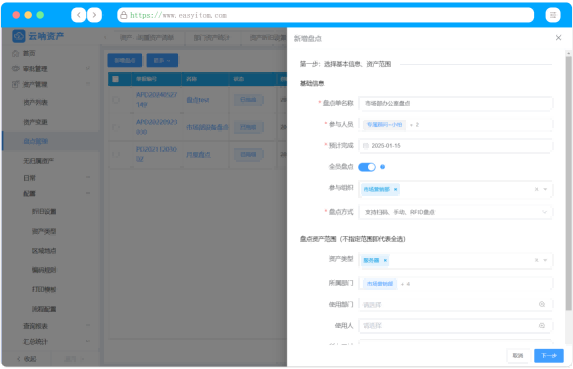Click document number APD20240527149
Image resolution: width=573 pixels, height=369 pixels.
[156, 100]
